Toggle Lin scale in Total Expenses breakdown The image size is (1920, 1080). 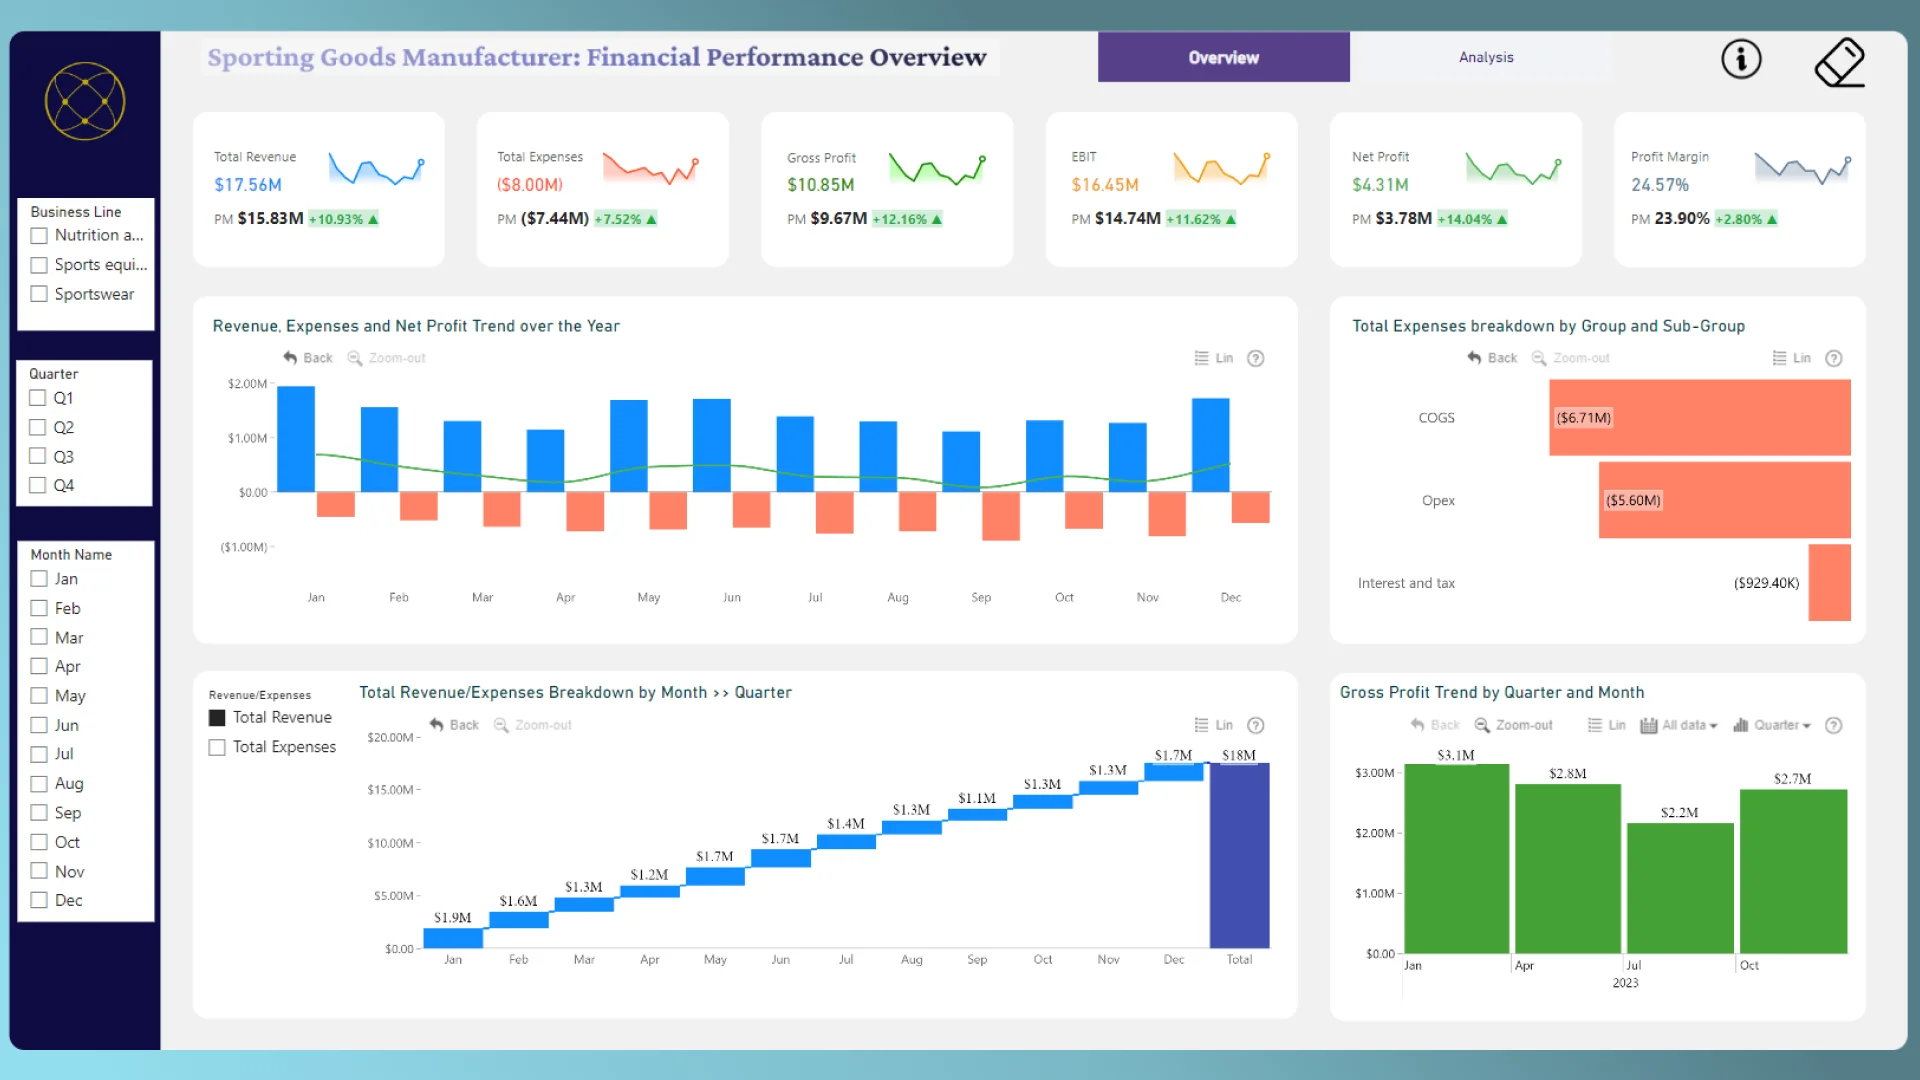coord(1791,358)
